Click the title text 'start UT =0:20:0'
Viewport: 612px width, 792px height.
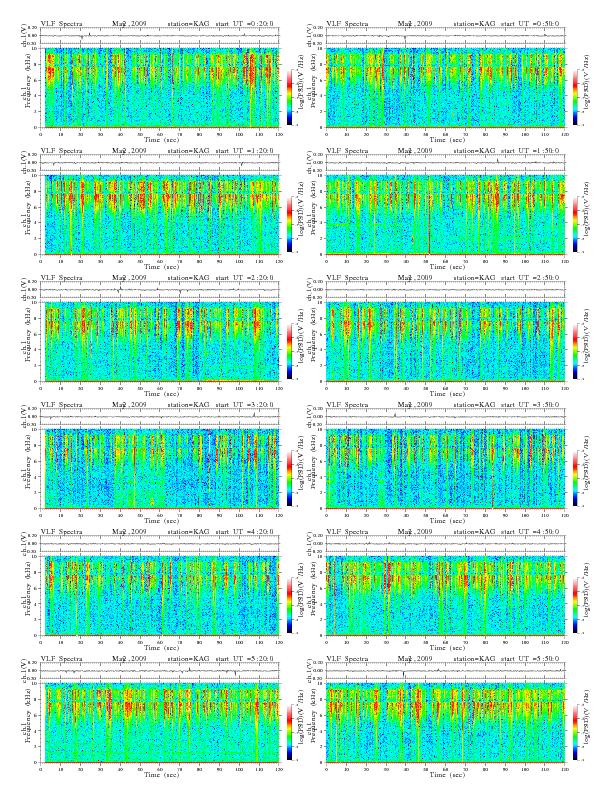coord(244,24)
